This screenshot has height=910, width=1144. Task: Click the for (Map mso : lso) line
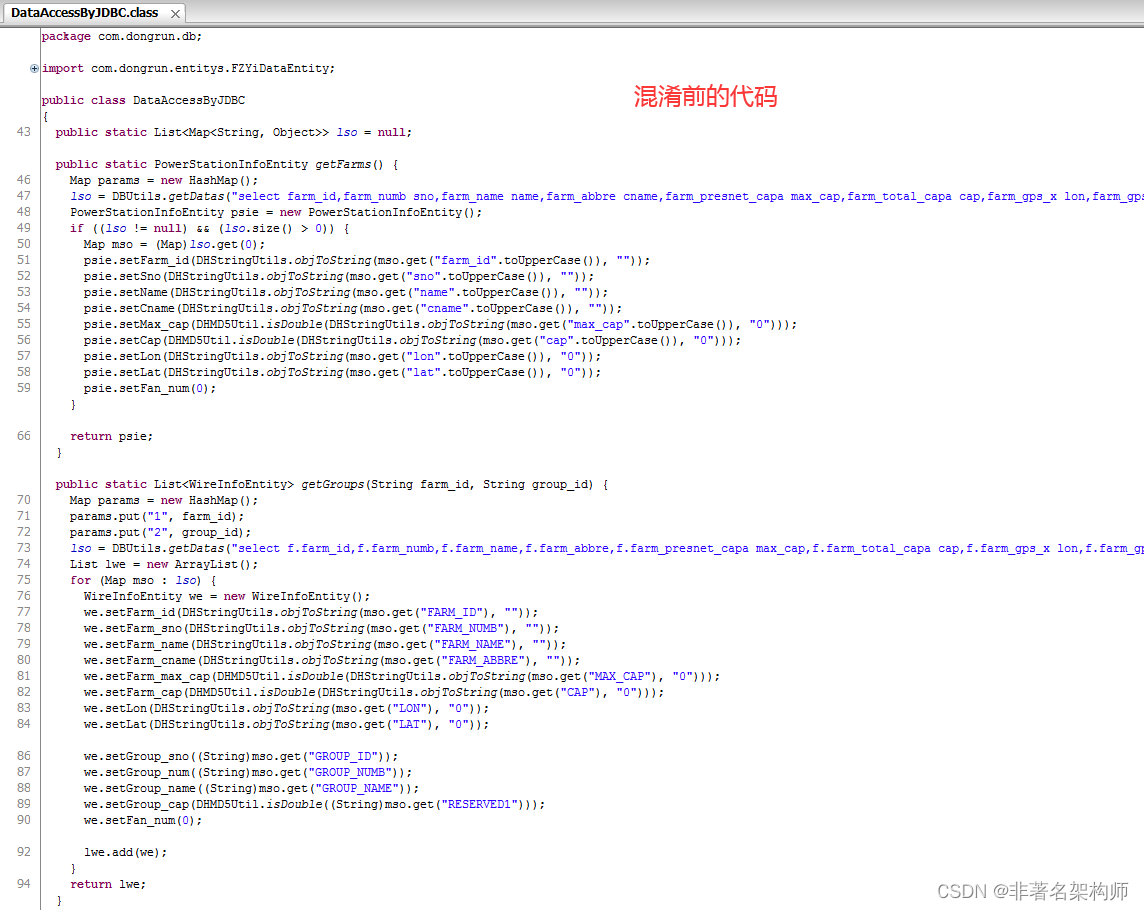(143, 581)
